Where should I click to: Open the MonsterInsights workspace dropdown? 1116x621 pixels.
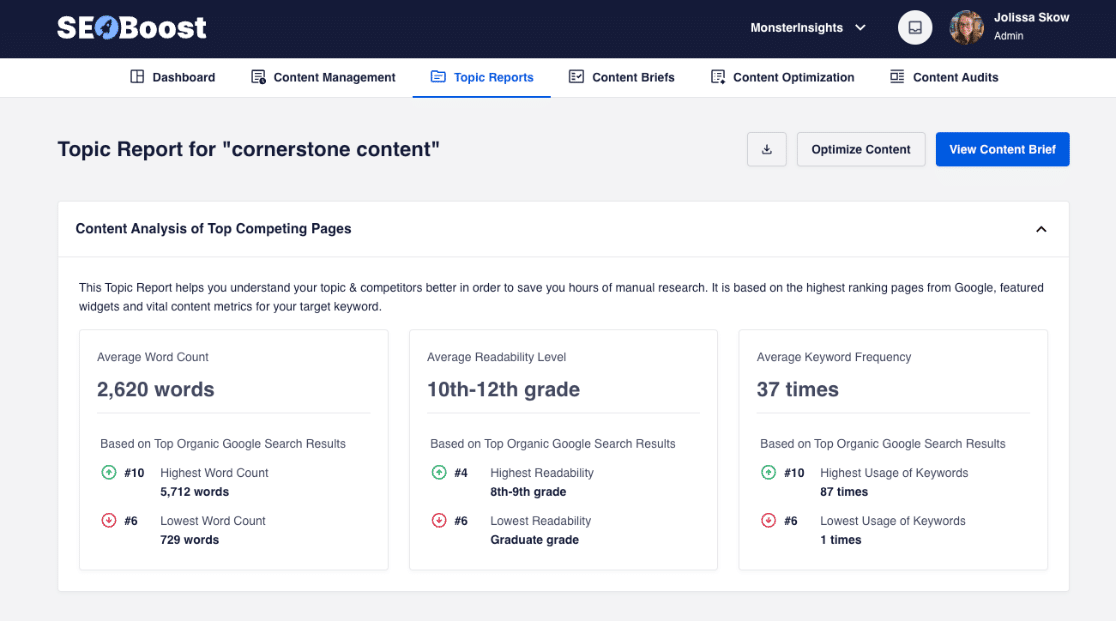pyautogui.click(x=808, y=27)
